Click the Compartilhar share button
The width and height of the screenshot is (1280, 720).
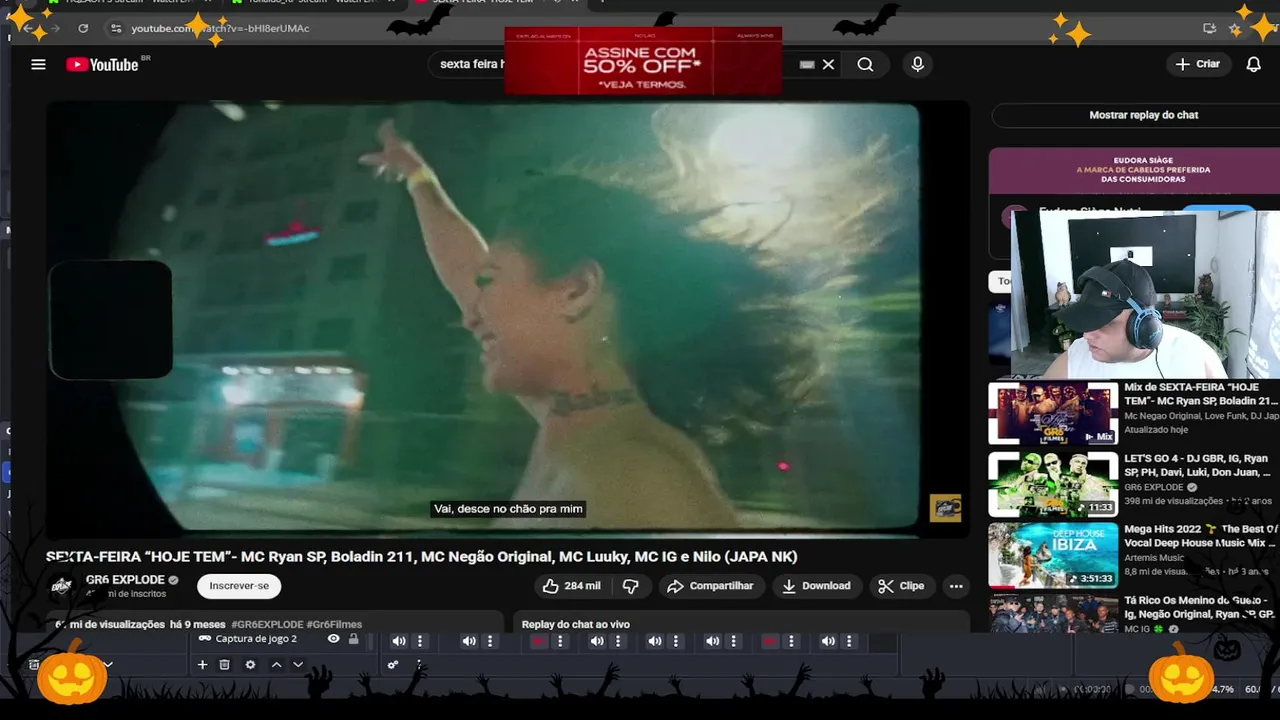709,586
